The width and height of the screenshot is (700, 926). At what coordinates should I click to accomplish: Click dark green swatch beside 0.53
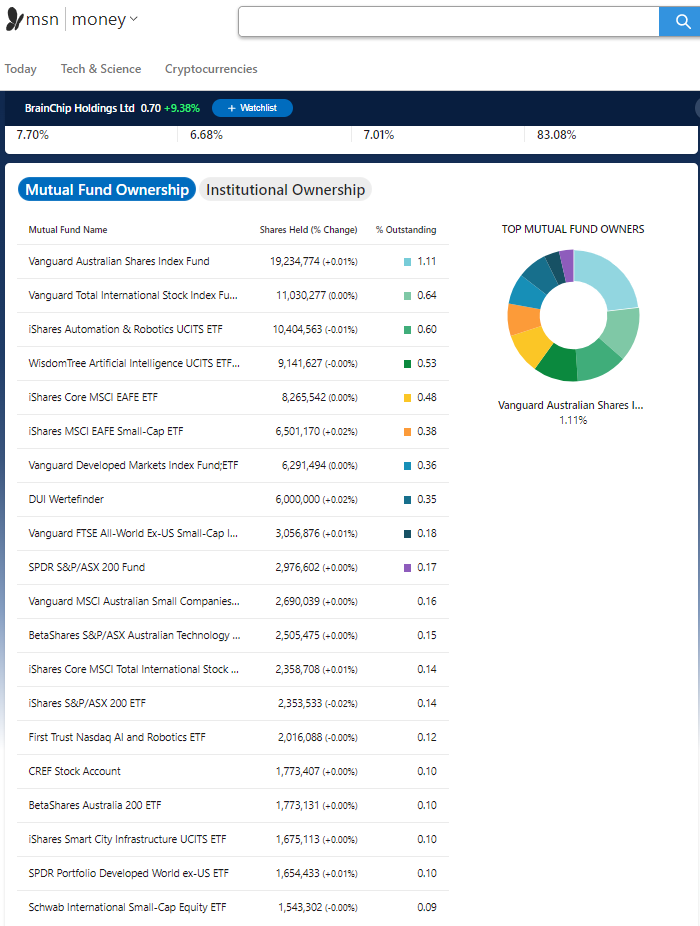(407, 364)
